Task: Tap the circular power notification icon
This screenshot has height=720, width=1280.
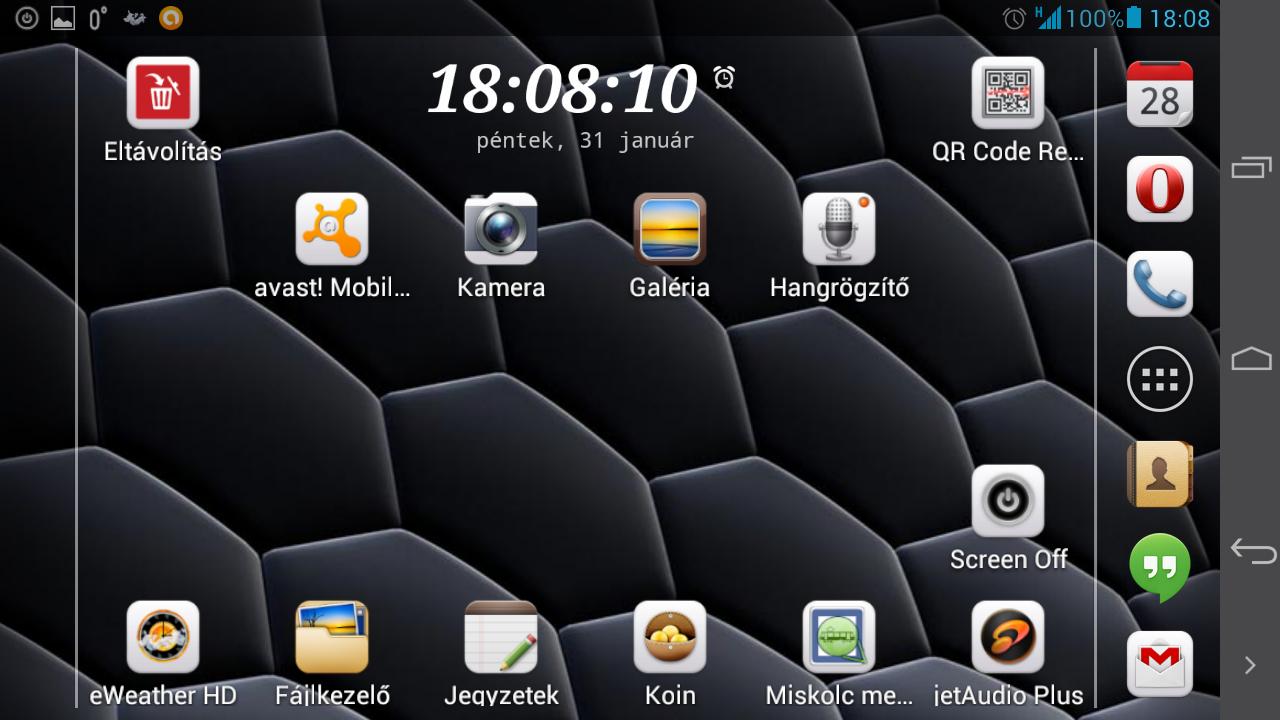Action: pos(27,18)
